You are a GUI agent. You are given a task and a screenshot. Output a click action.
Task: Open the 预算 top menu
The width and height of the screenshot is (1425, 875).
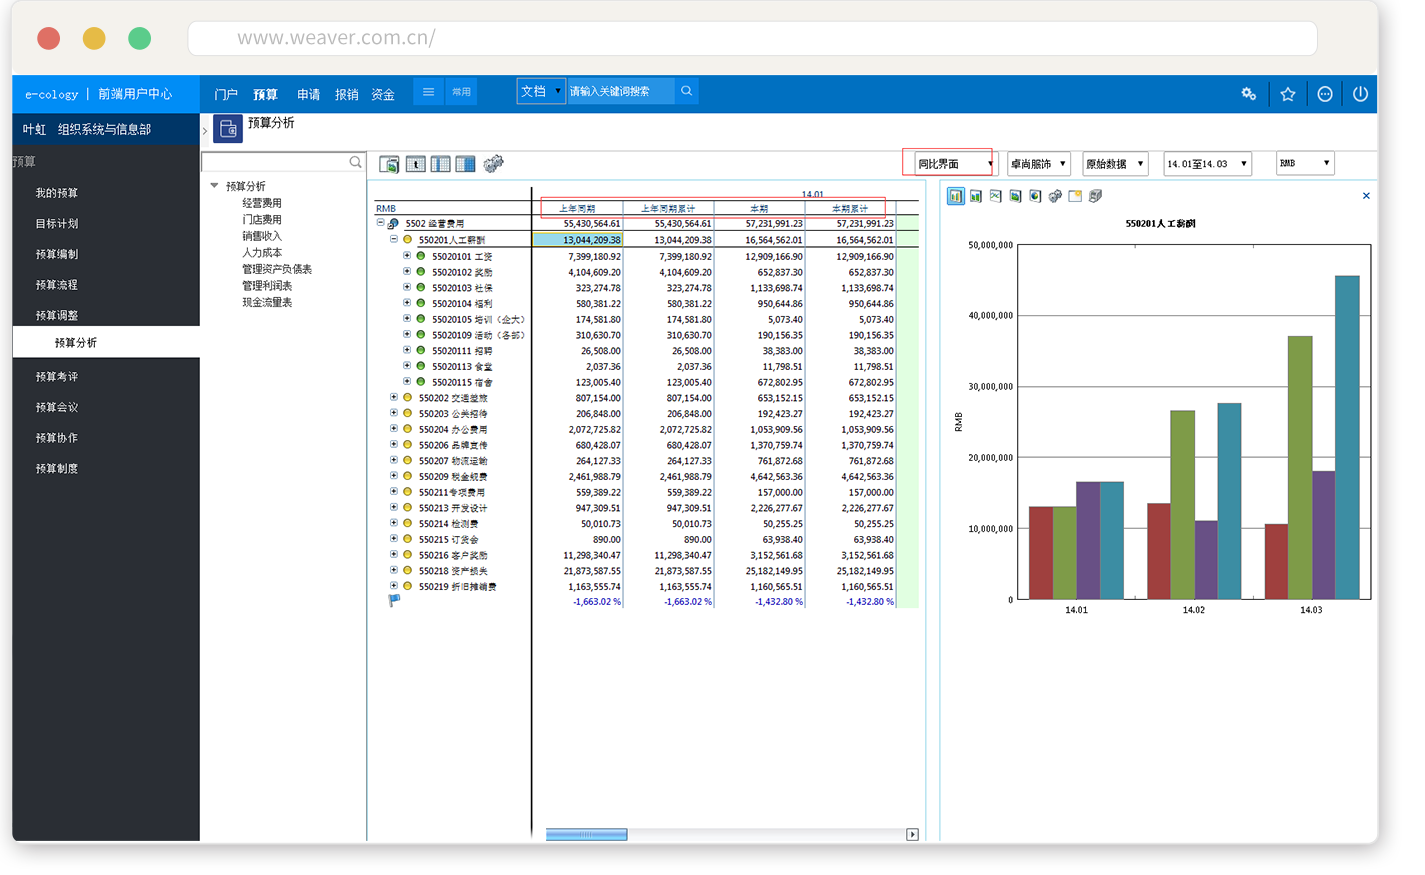tap(265, 94)
